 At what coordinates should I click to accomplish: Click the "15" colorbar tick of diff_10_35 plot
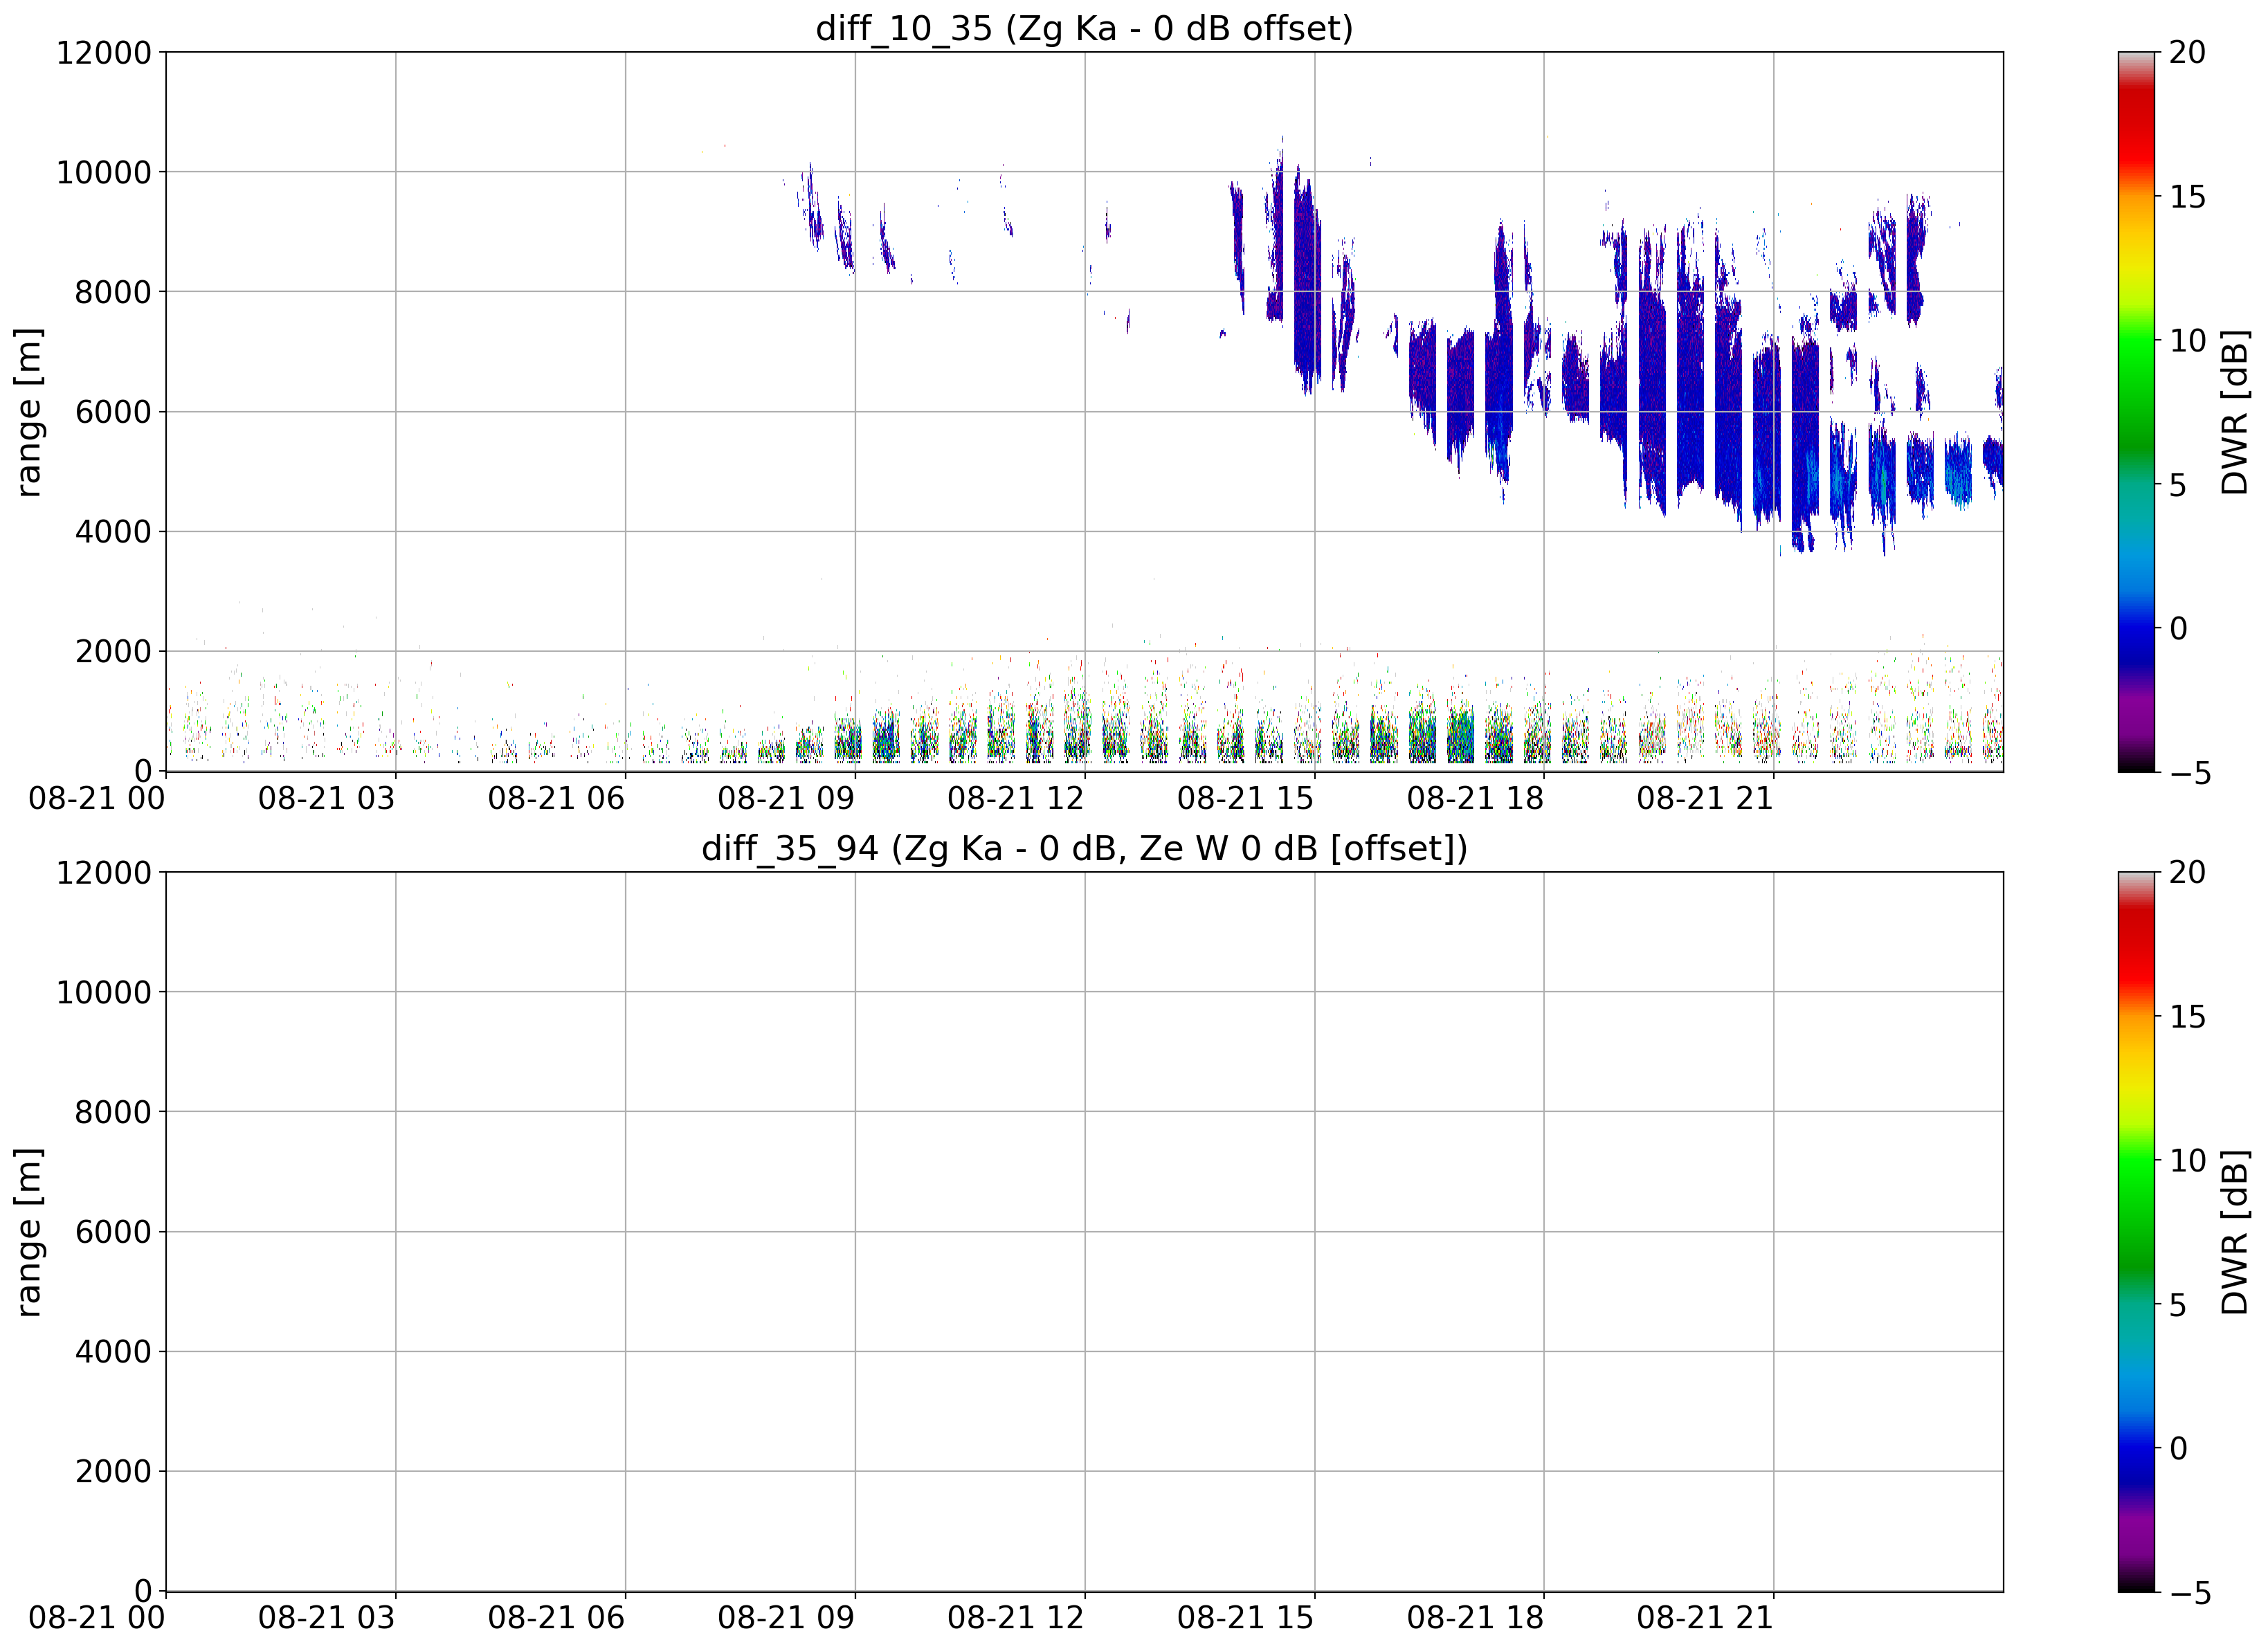pyautogui.click(x=2187, y=197)
